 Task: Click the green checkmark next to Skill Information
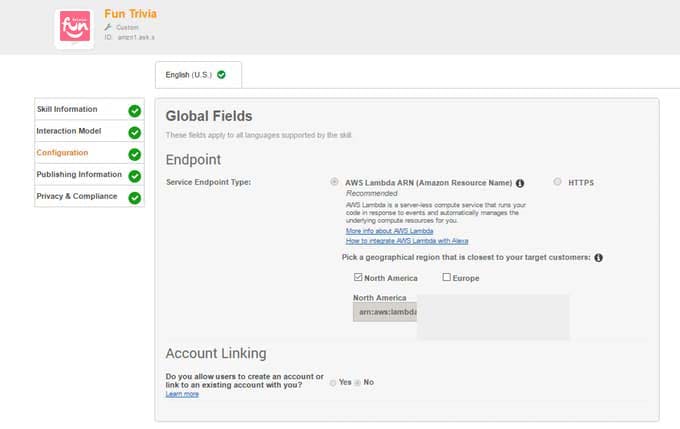[x=135, y=111]
